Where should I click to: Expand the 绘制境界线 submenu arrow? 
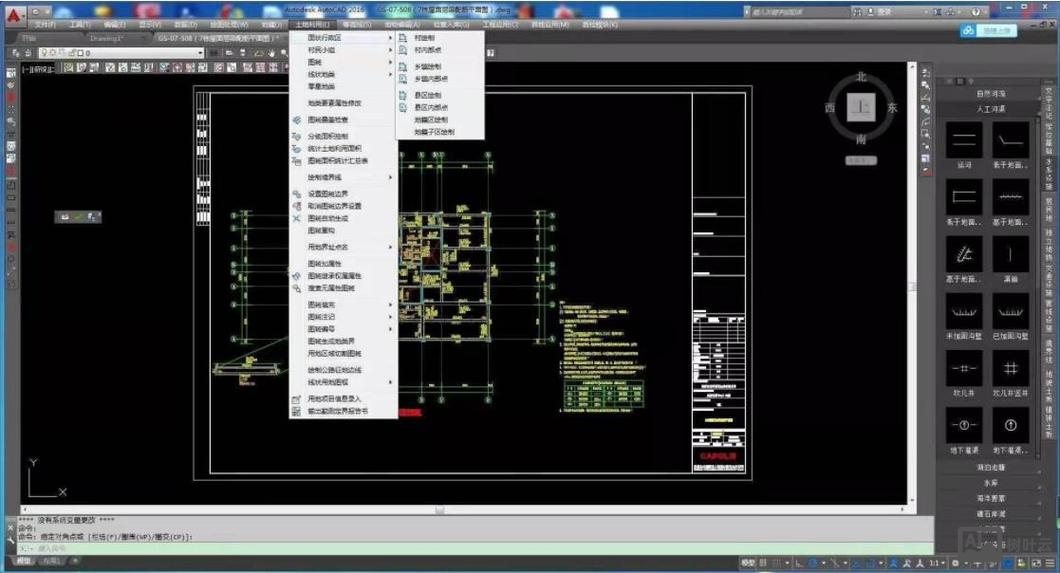click(x=390, y=177)
